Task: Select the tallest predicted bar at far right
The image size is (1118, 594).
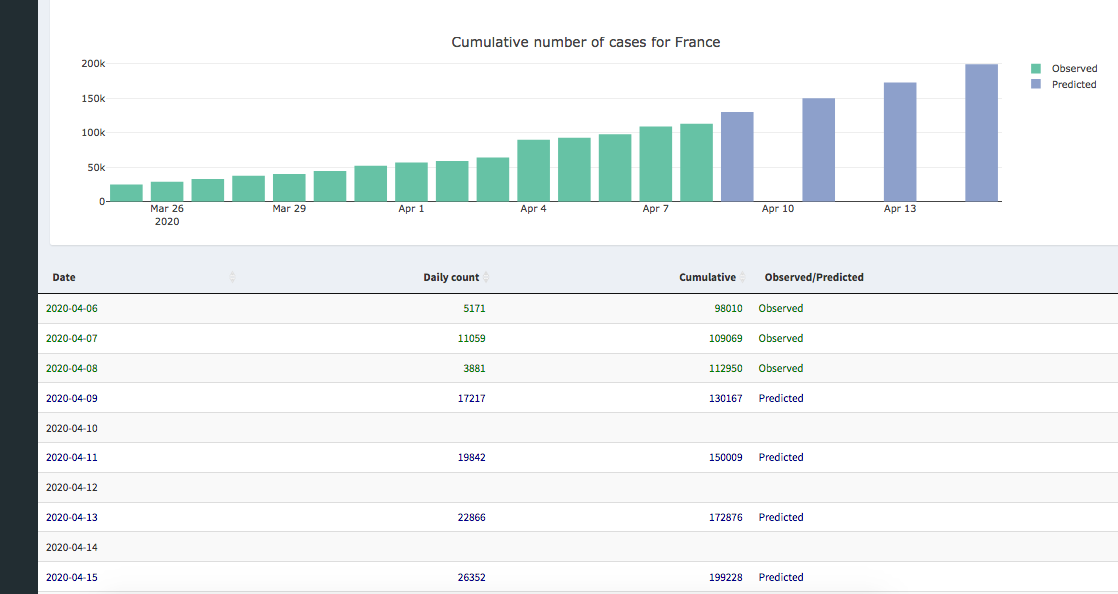Action: tap(981, 133)
